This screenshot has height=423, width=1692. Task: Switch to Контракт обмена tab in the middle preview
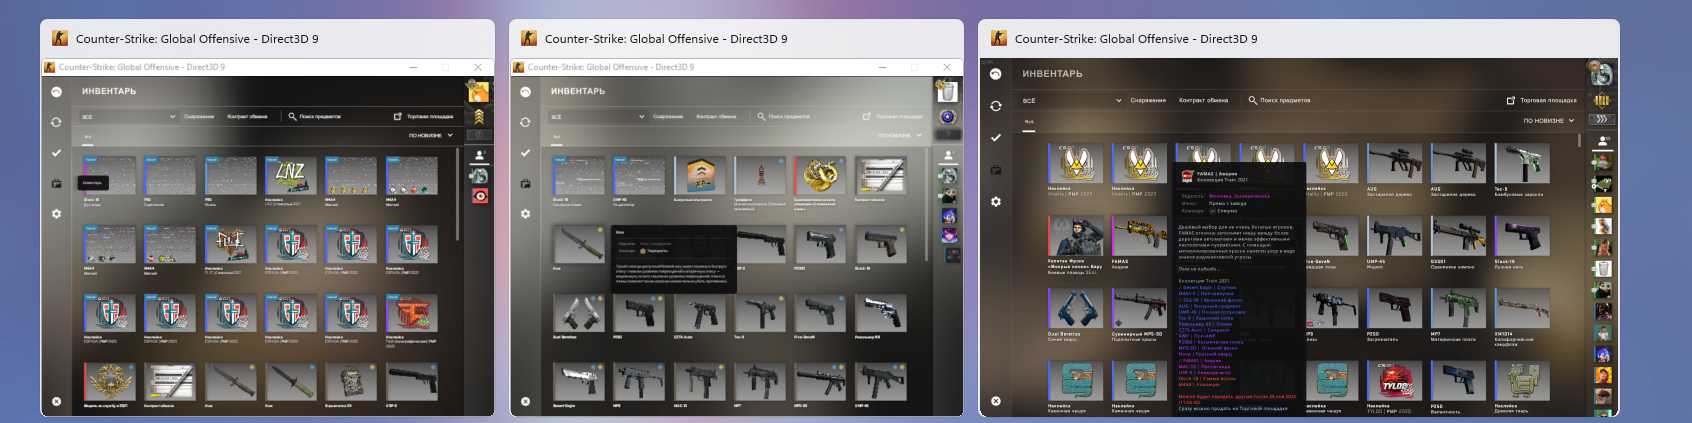[716, 117]
